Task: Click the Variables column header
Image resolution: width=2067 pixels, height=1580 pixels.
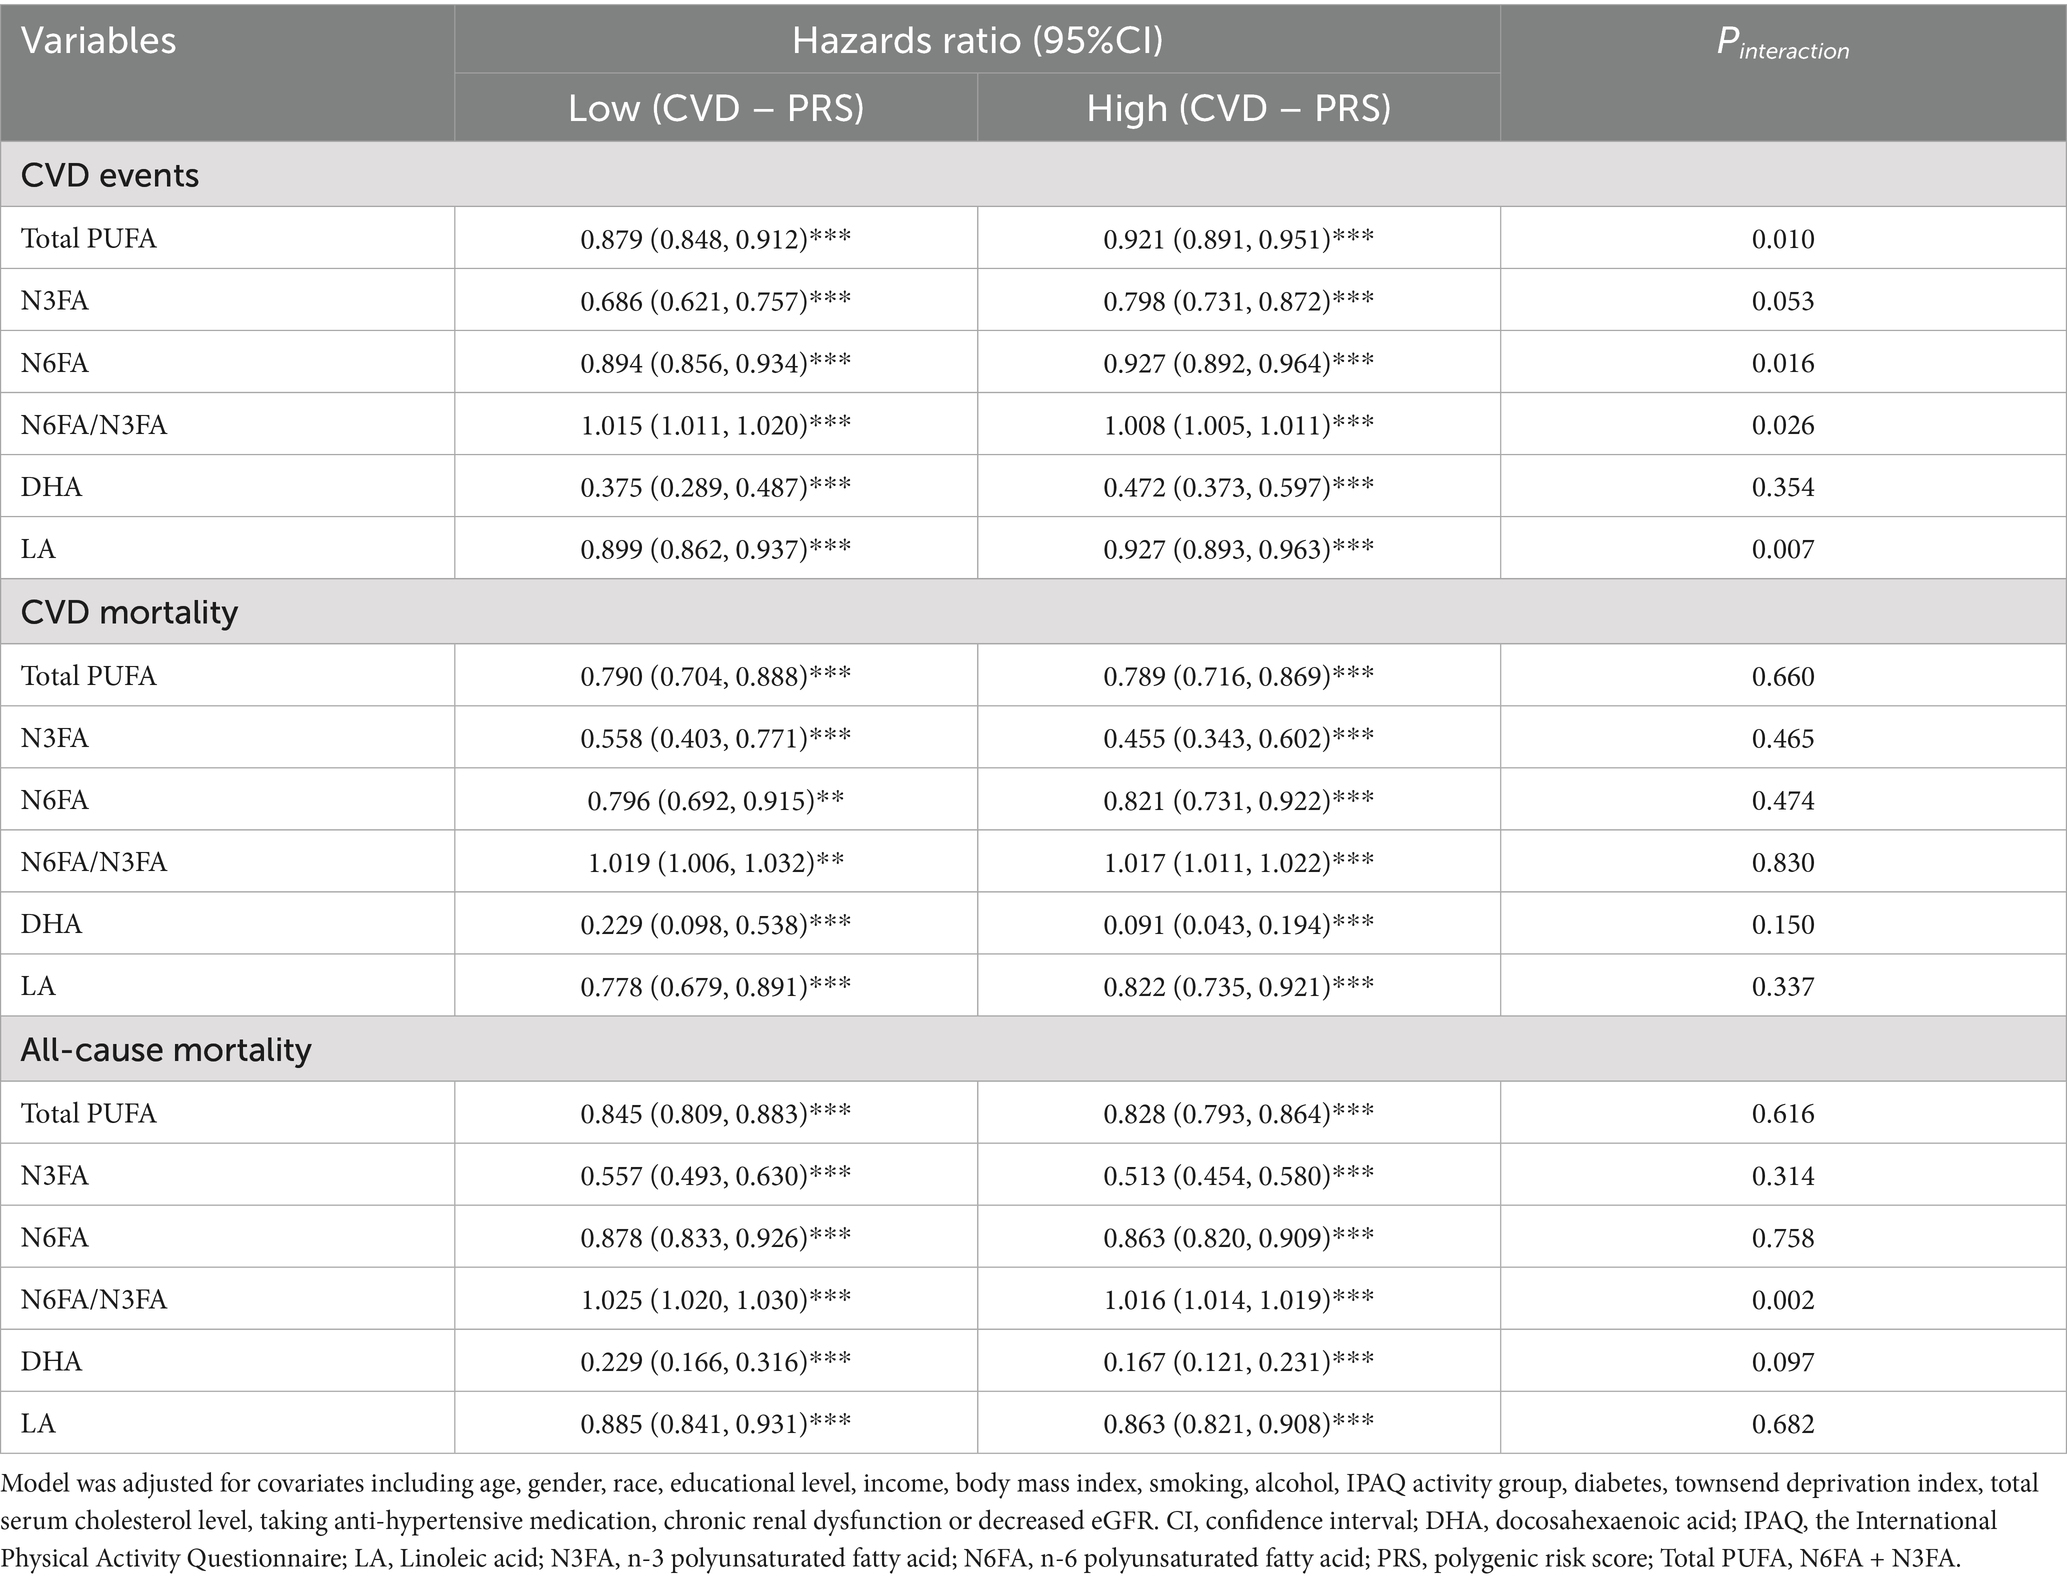Action: [98, 42]
